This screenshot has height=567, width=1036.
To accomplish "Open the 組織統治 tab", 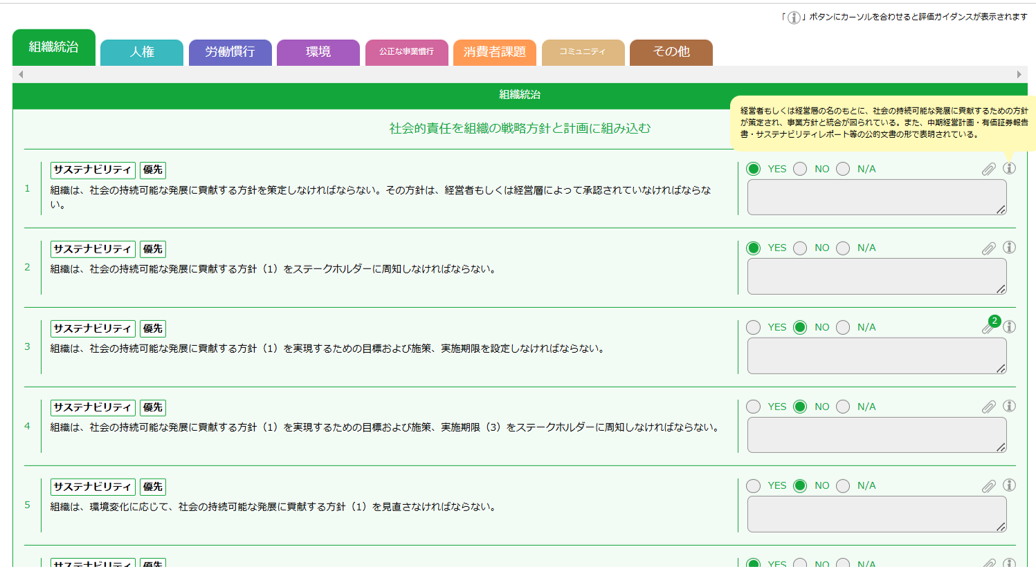I will pyautogui.click(x=54, y=48).
